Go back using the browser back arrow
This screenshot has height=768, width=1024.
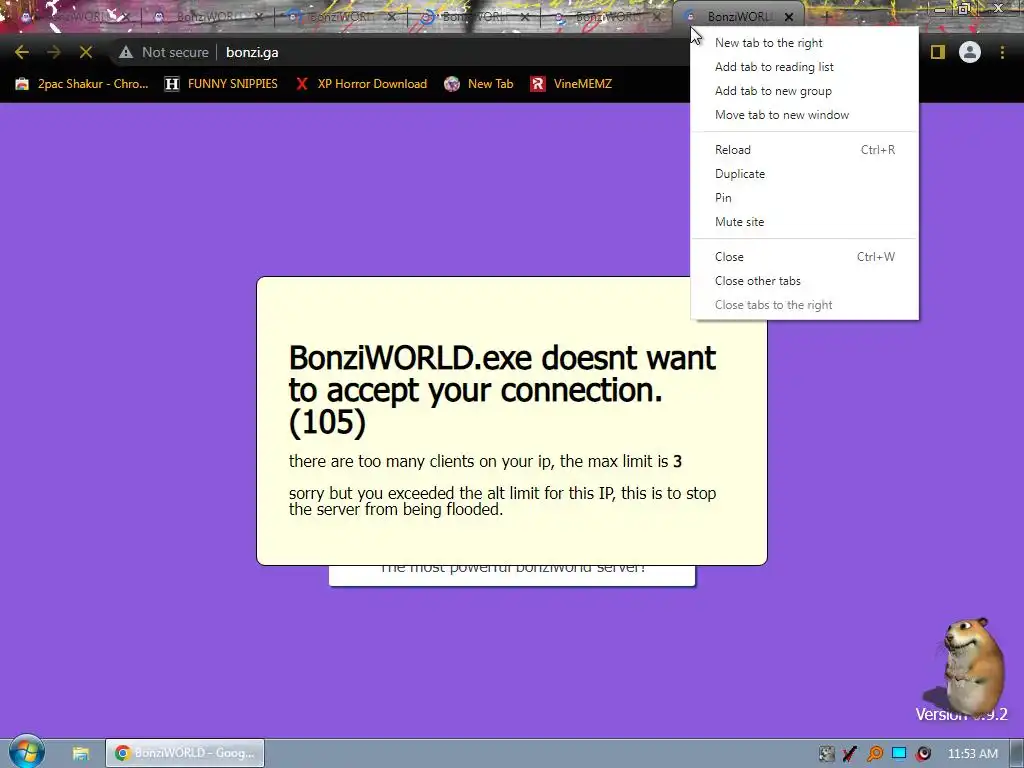click(x=22, y=52)
